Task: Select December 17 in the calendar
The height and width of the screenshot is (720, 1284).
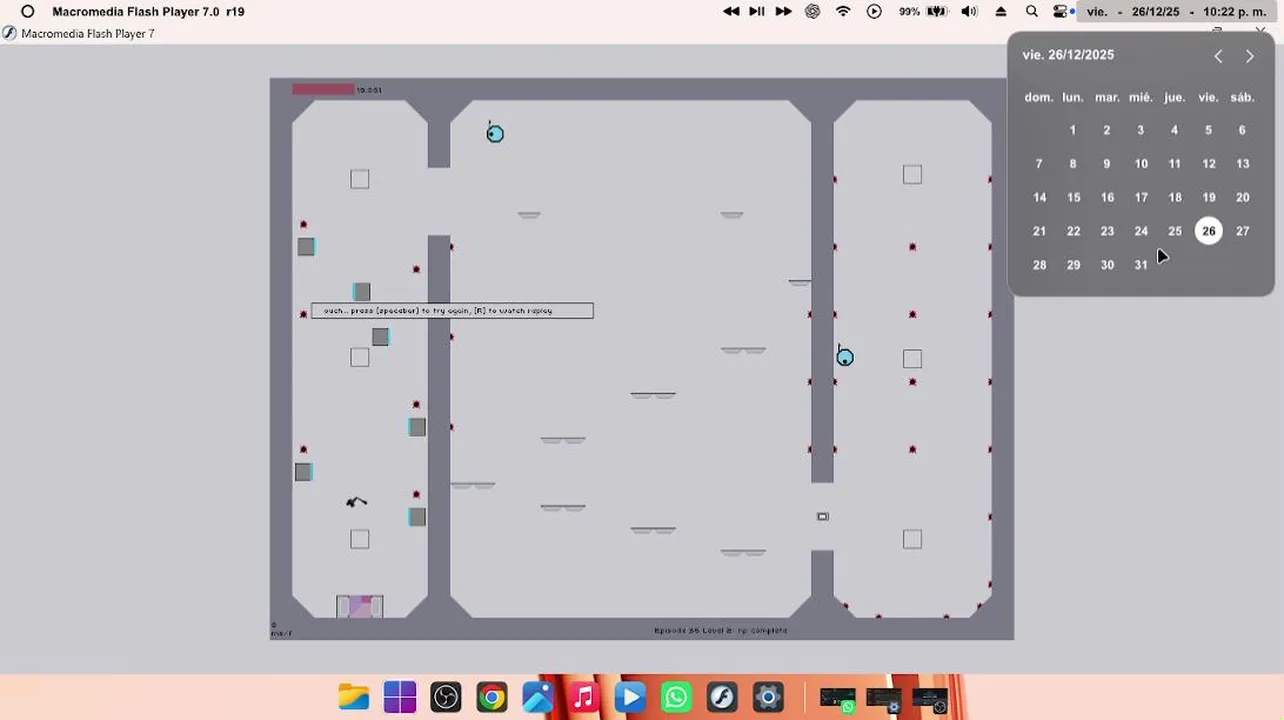Action: click(x=1141, y=198)
